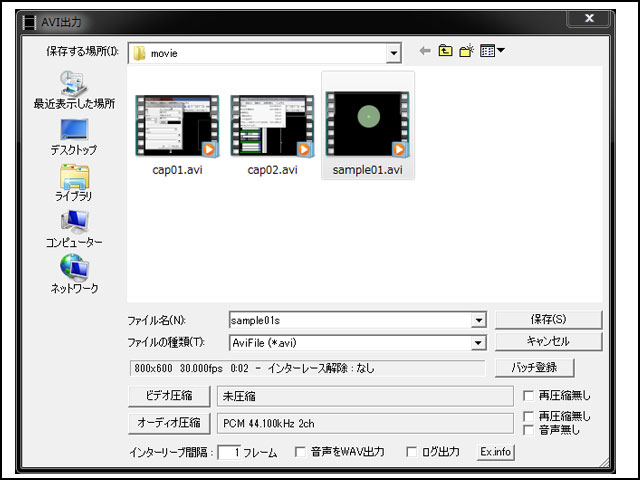Open Desktop (デスクトップ) in sidebar
Screen dimensions: 640x480
[x=74, y=137]
